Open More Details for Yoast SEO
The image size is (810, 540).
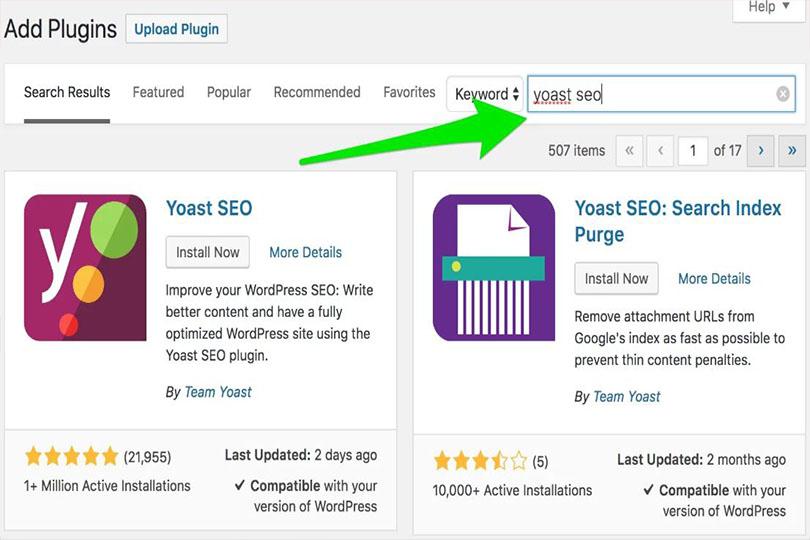pyautogui.click(x=305, y=253)
